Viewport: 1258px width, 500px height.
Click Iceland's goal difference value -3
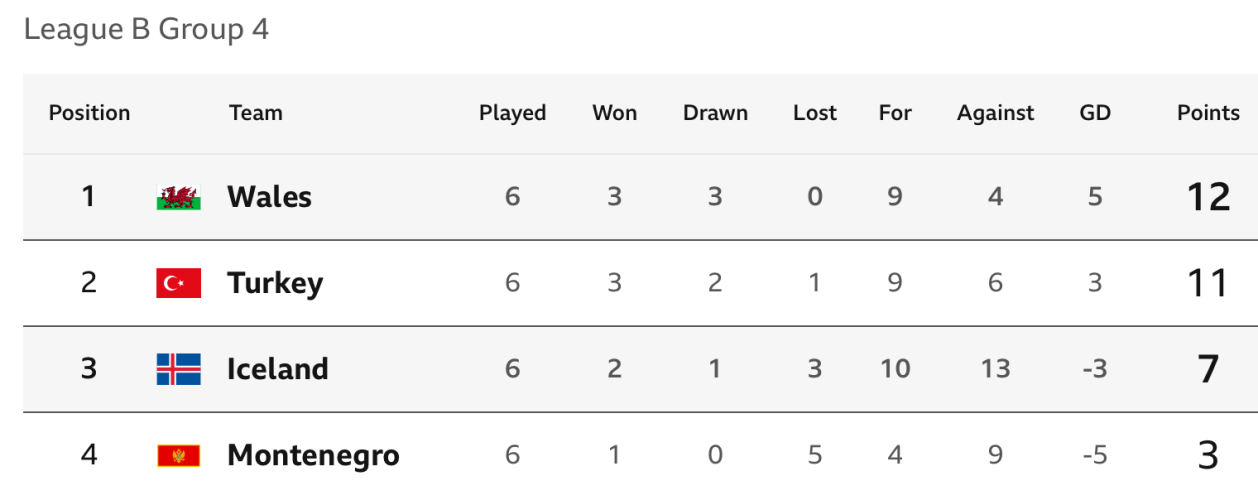coord(1095,369)
